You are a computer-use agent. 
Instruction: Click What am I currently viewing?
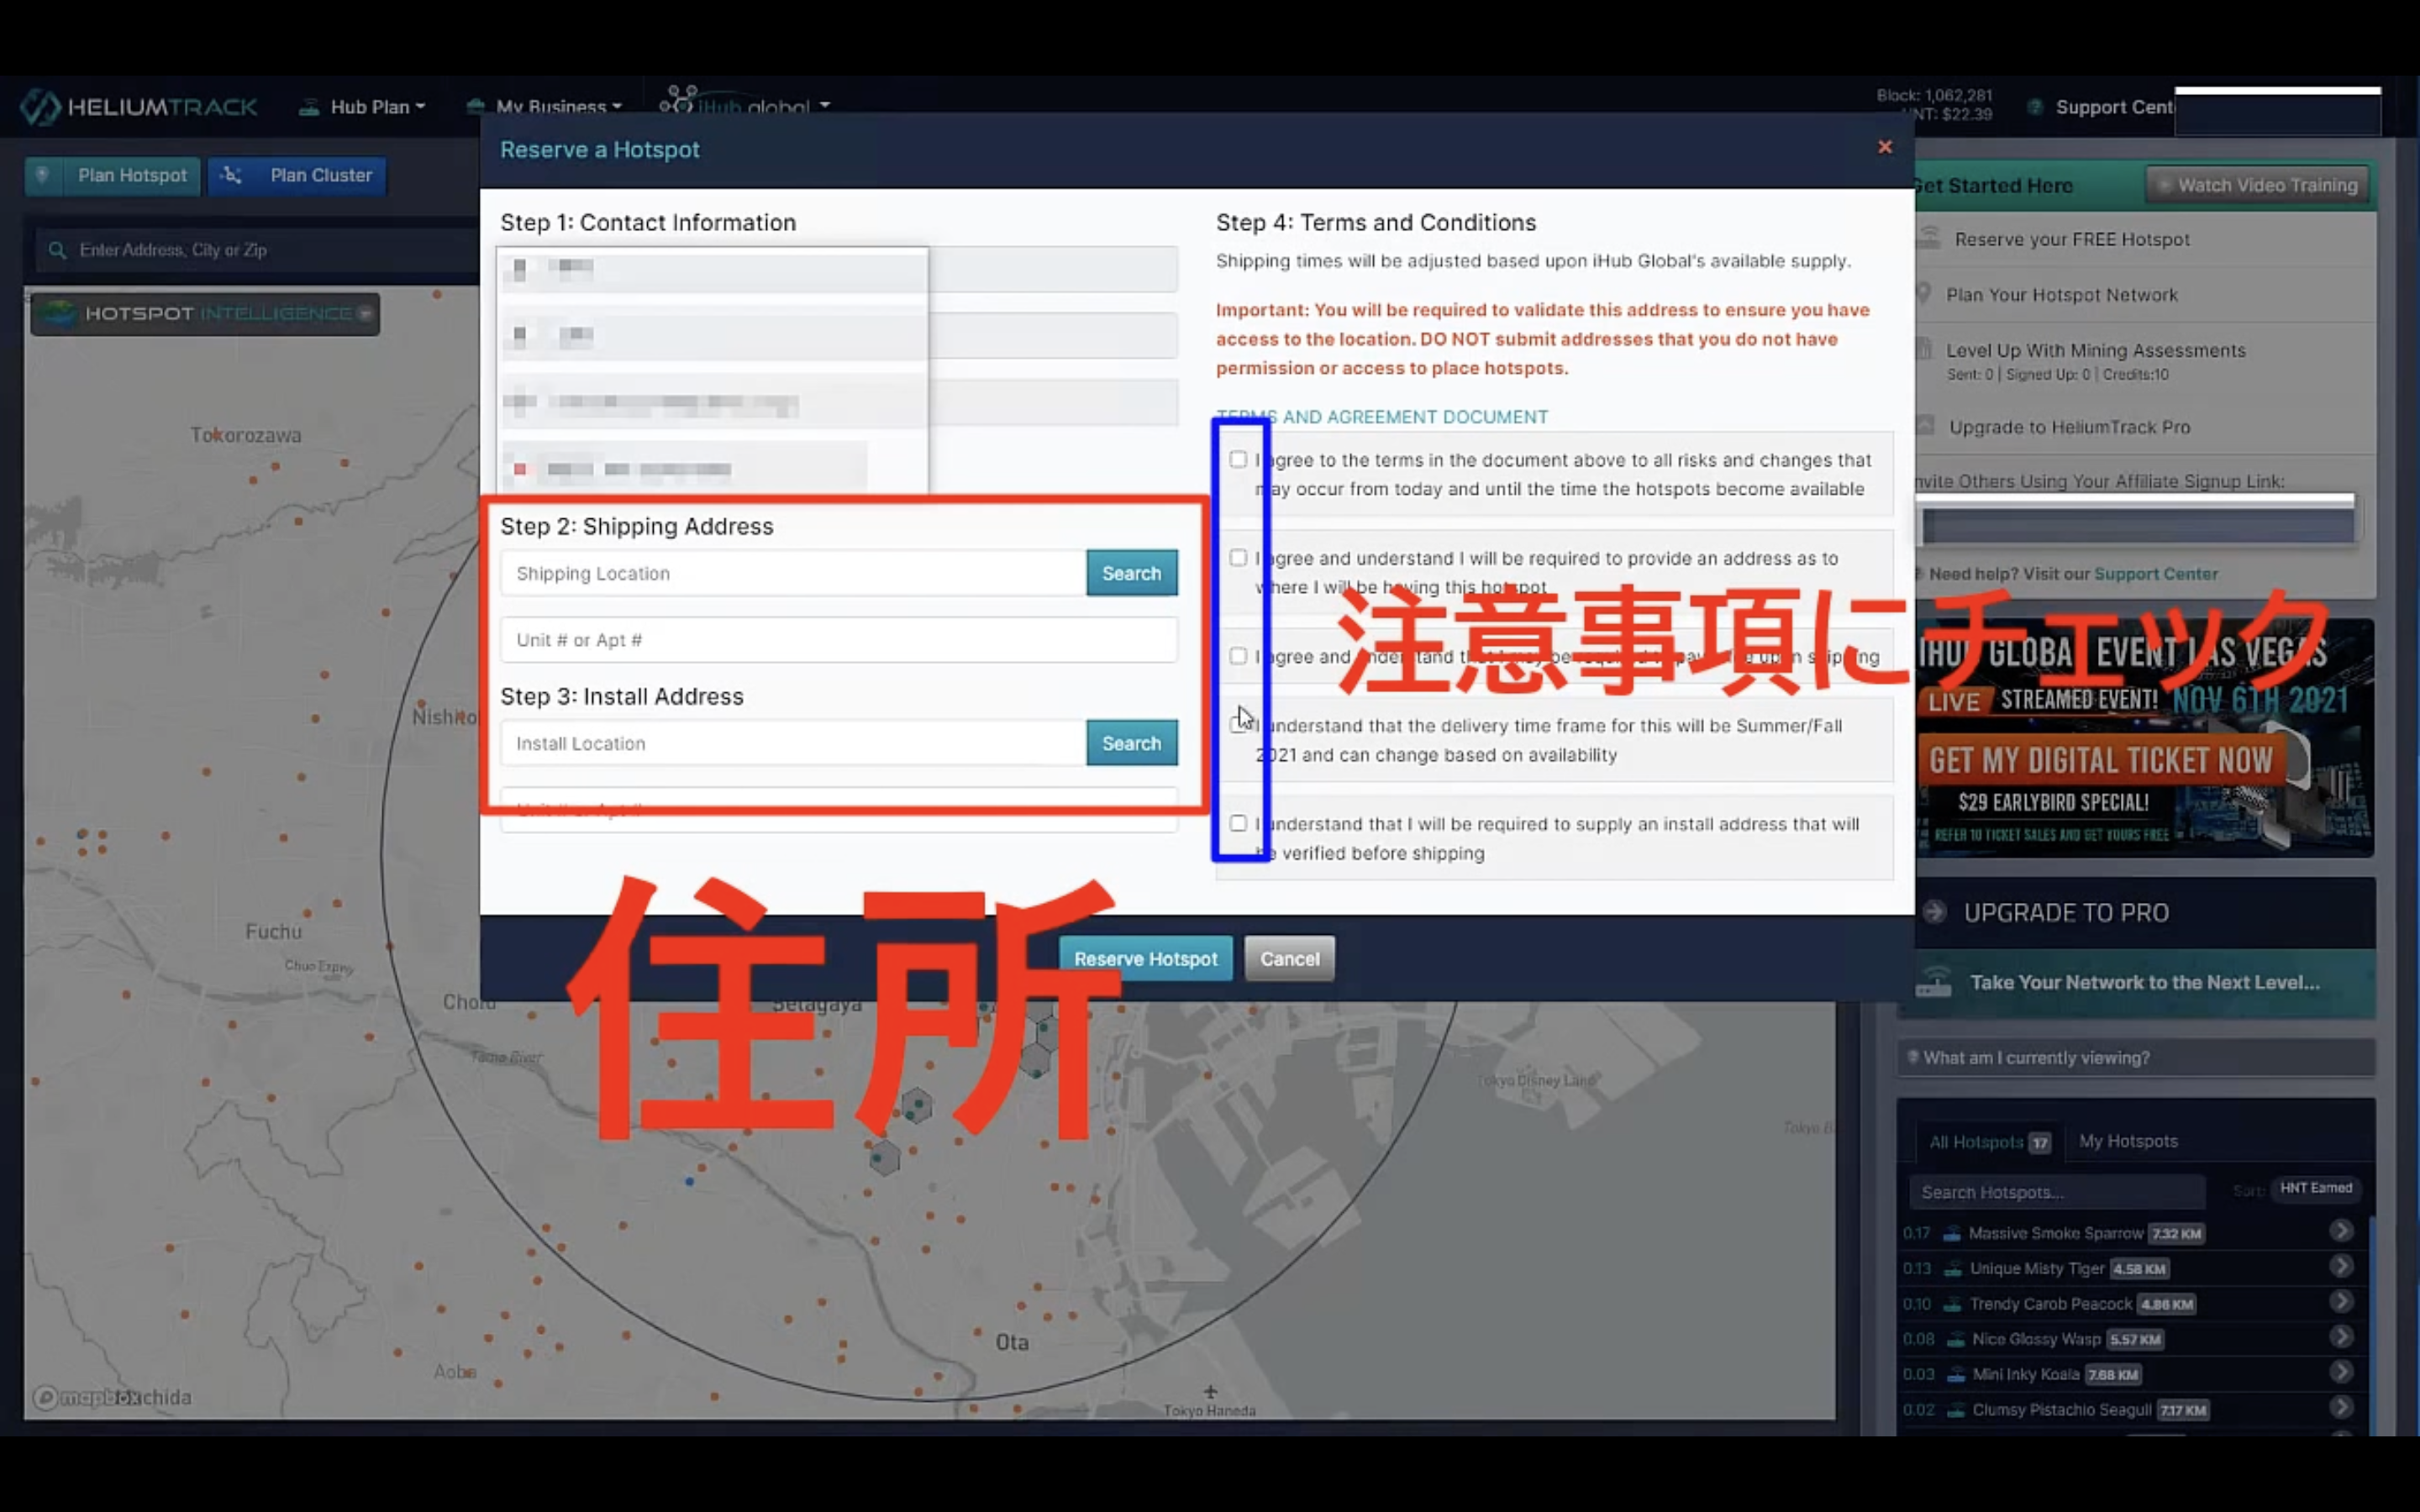pyautogui.click(x=2135, y=1058)
